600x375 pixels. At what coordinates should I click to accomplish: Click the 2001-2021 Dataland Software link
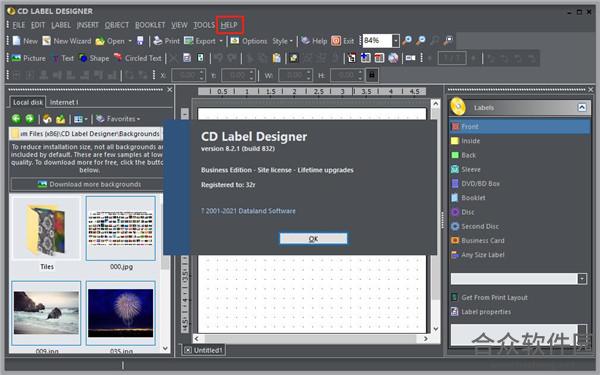point(248,211)
